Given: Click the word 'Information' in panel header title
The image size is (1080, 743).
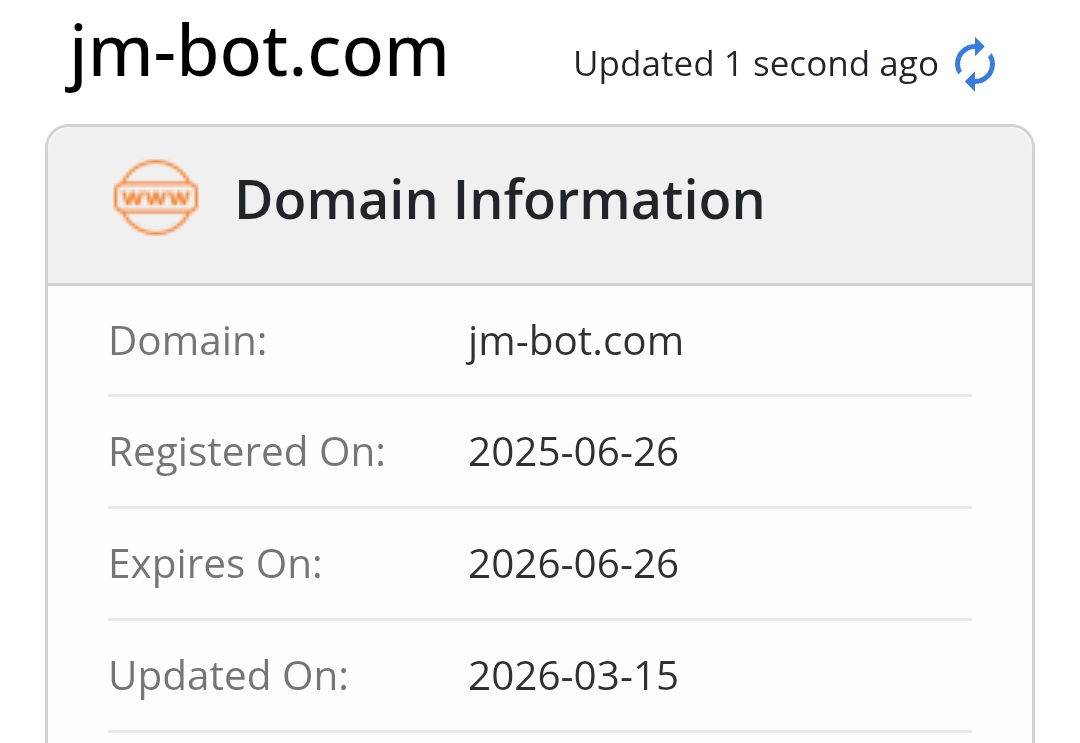Looking at the screenshot, I should pyautogui.click(x=609, y=200).
